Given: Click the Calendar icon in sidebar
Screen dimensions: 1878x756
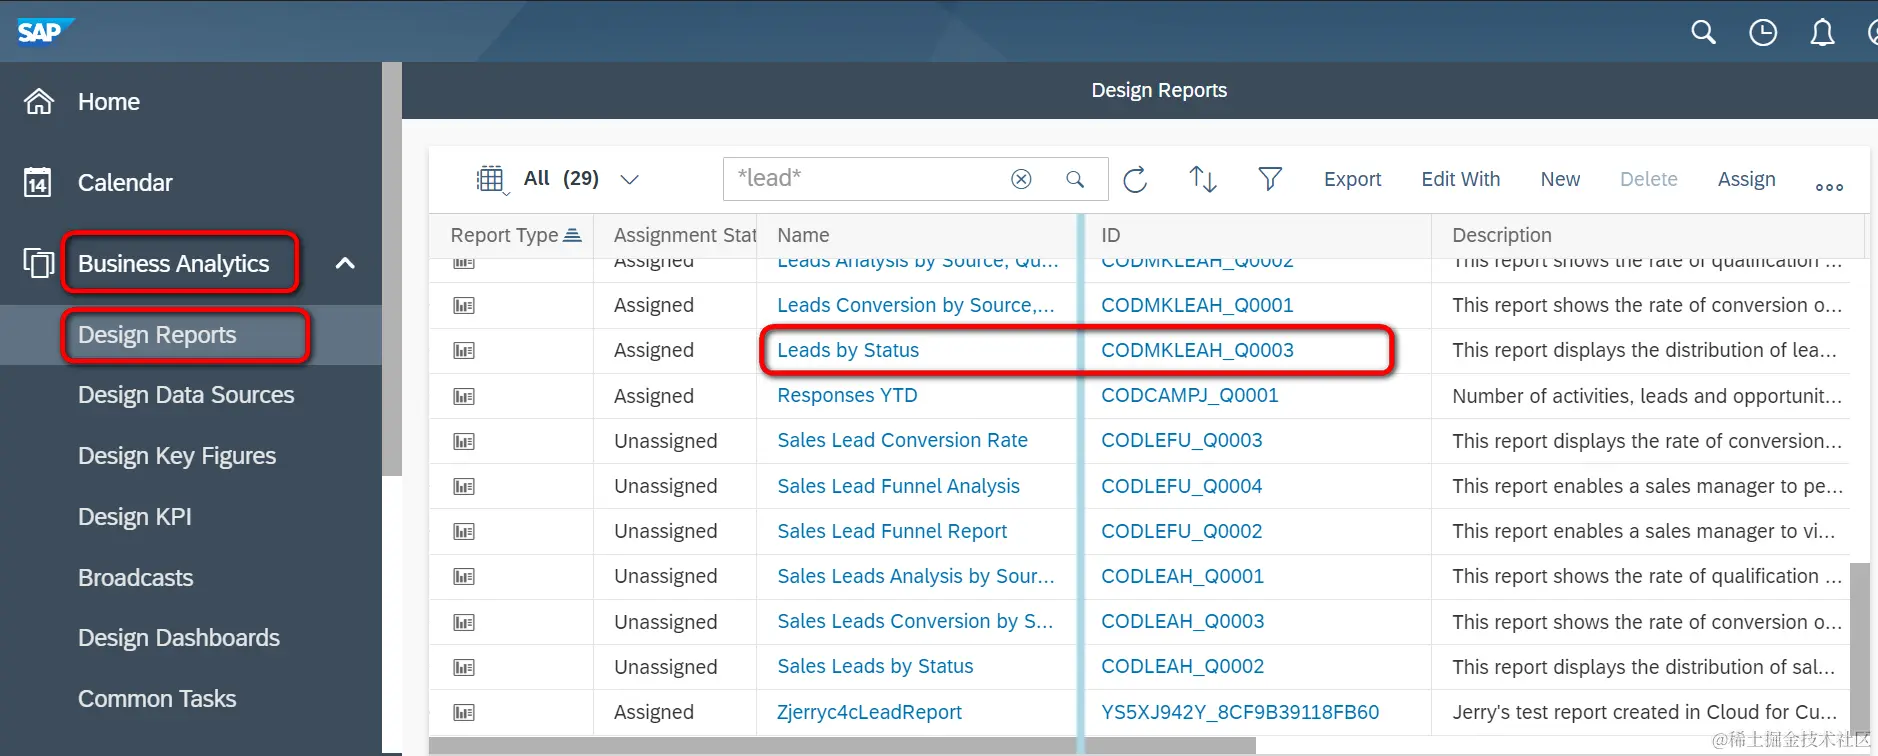Looking at the screenshot, I should 38,182.
